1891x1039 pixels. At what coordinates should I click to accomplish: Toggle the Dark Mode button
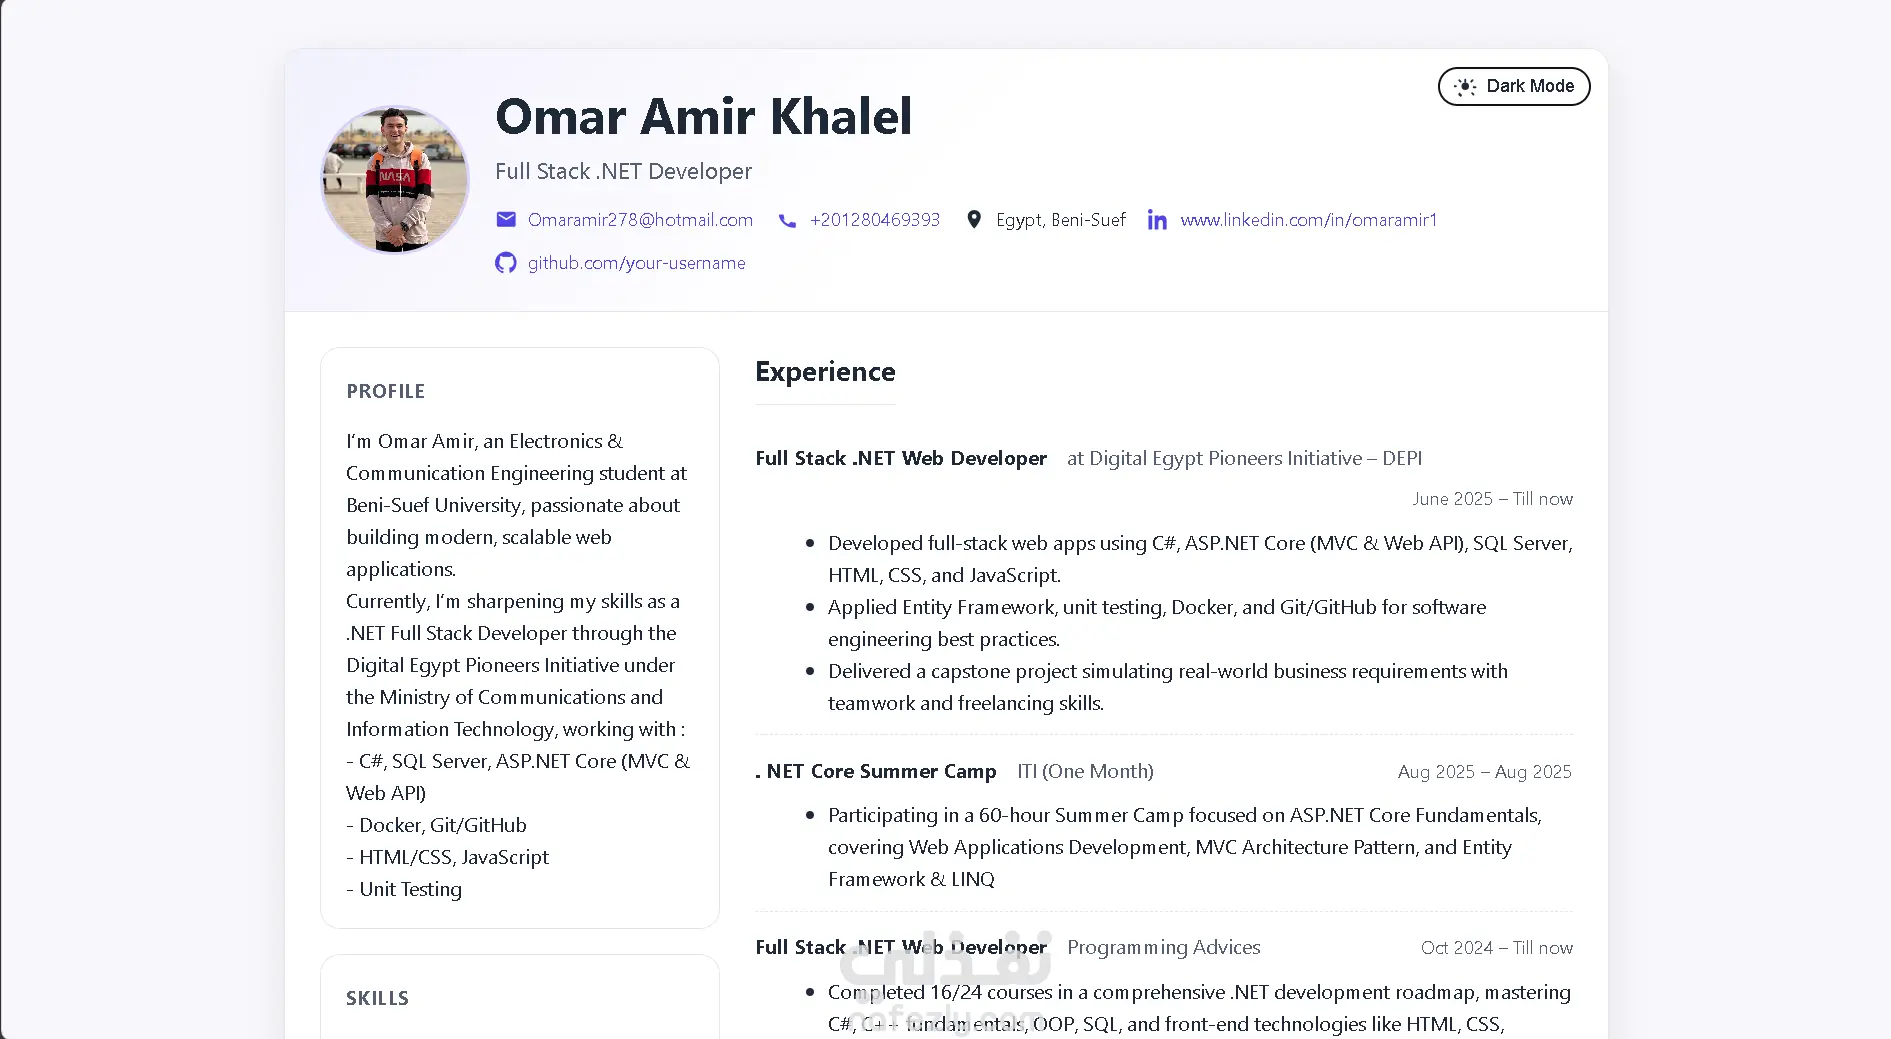[x=1513, y=86]
